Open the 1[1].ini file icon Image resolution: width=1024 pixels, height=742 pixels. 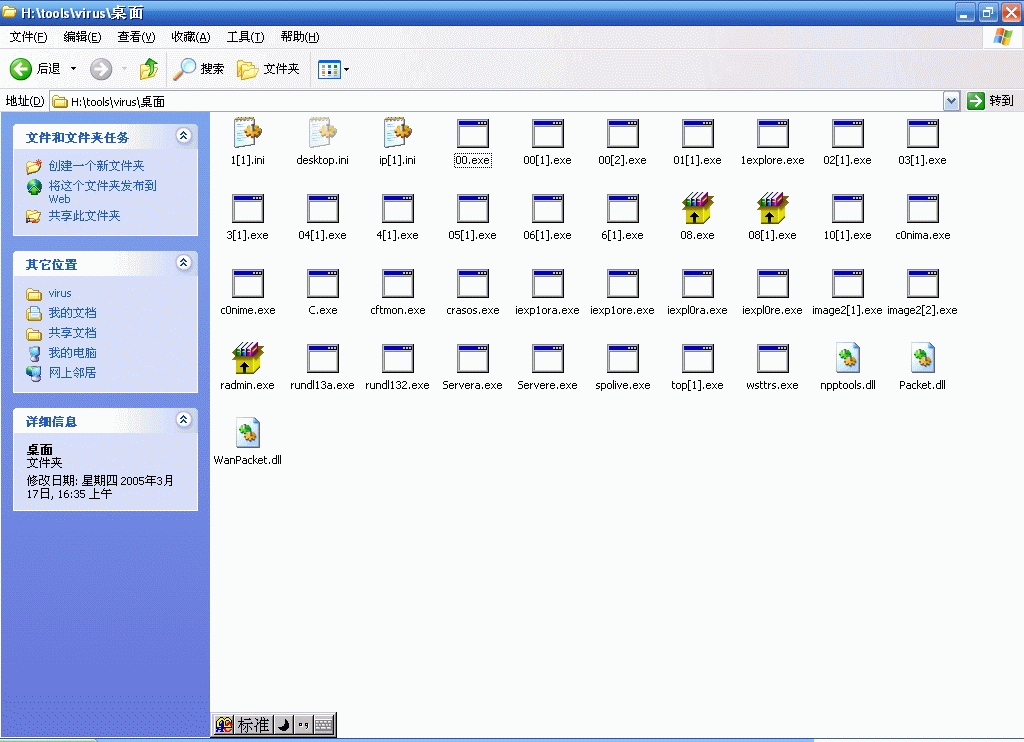coord(248,133)
